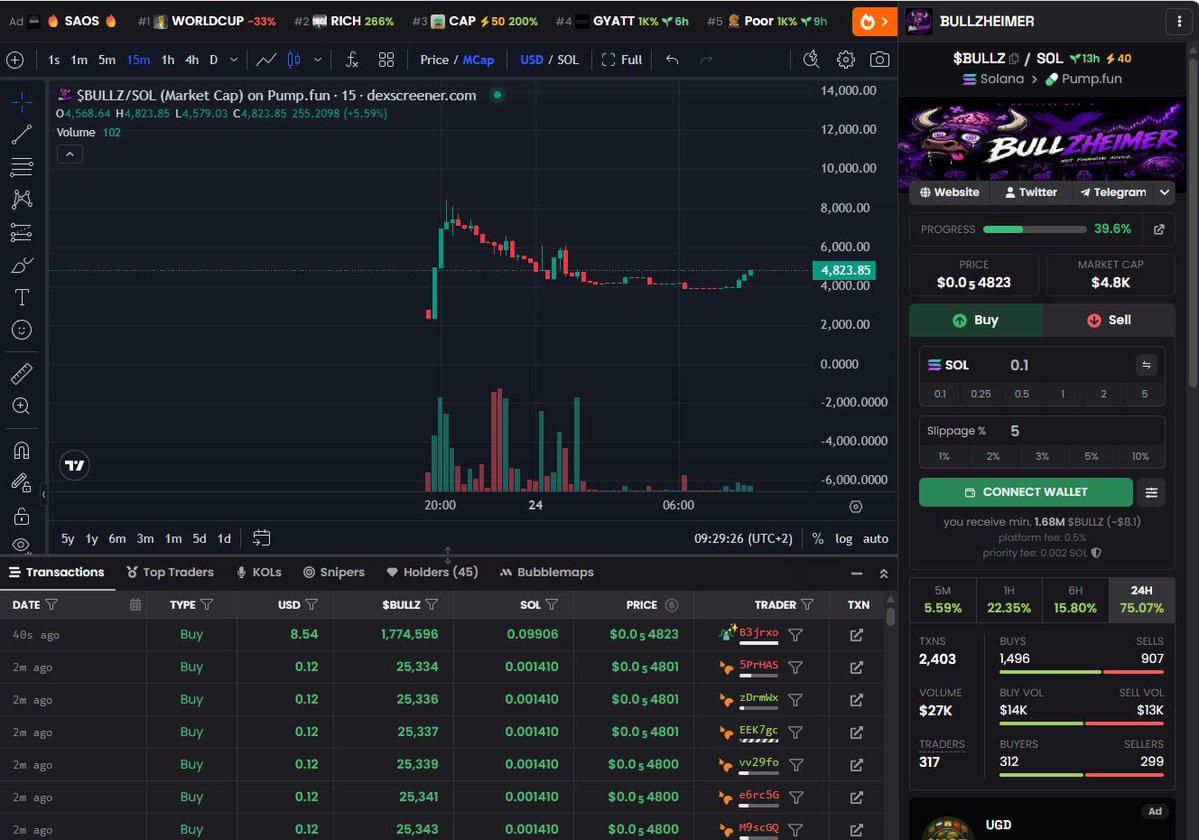Image resolution: width=1199 pixels, height=840 pixels.
Task: Select the candlestick chart style icon
Action: tap(294, 60)
